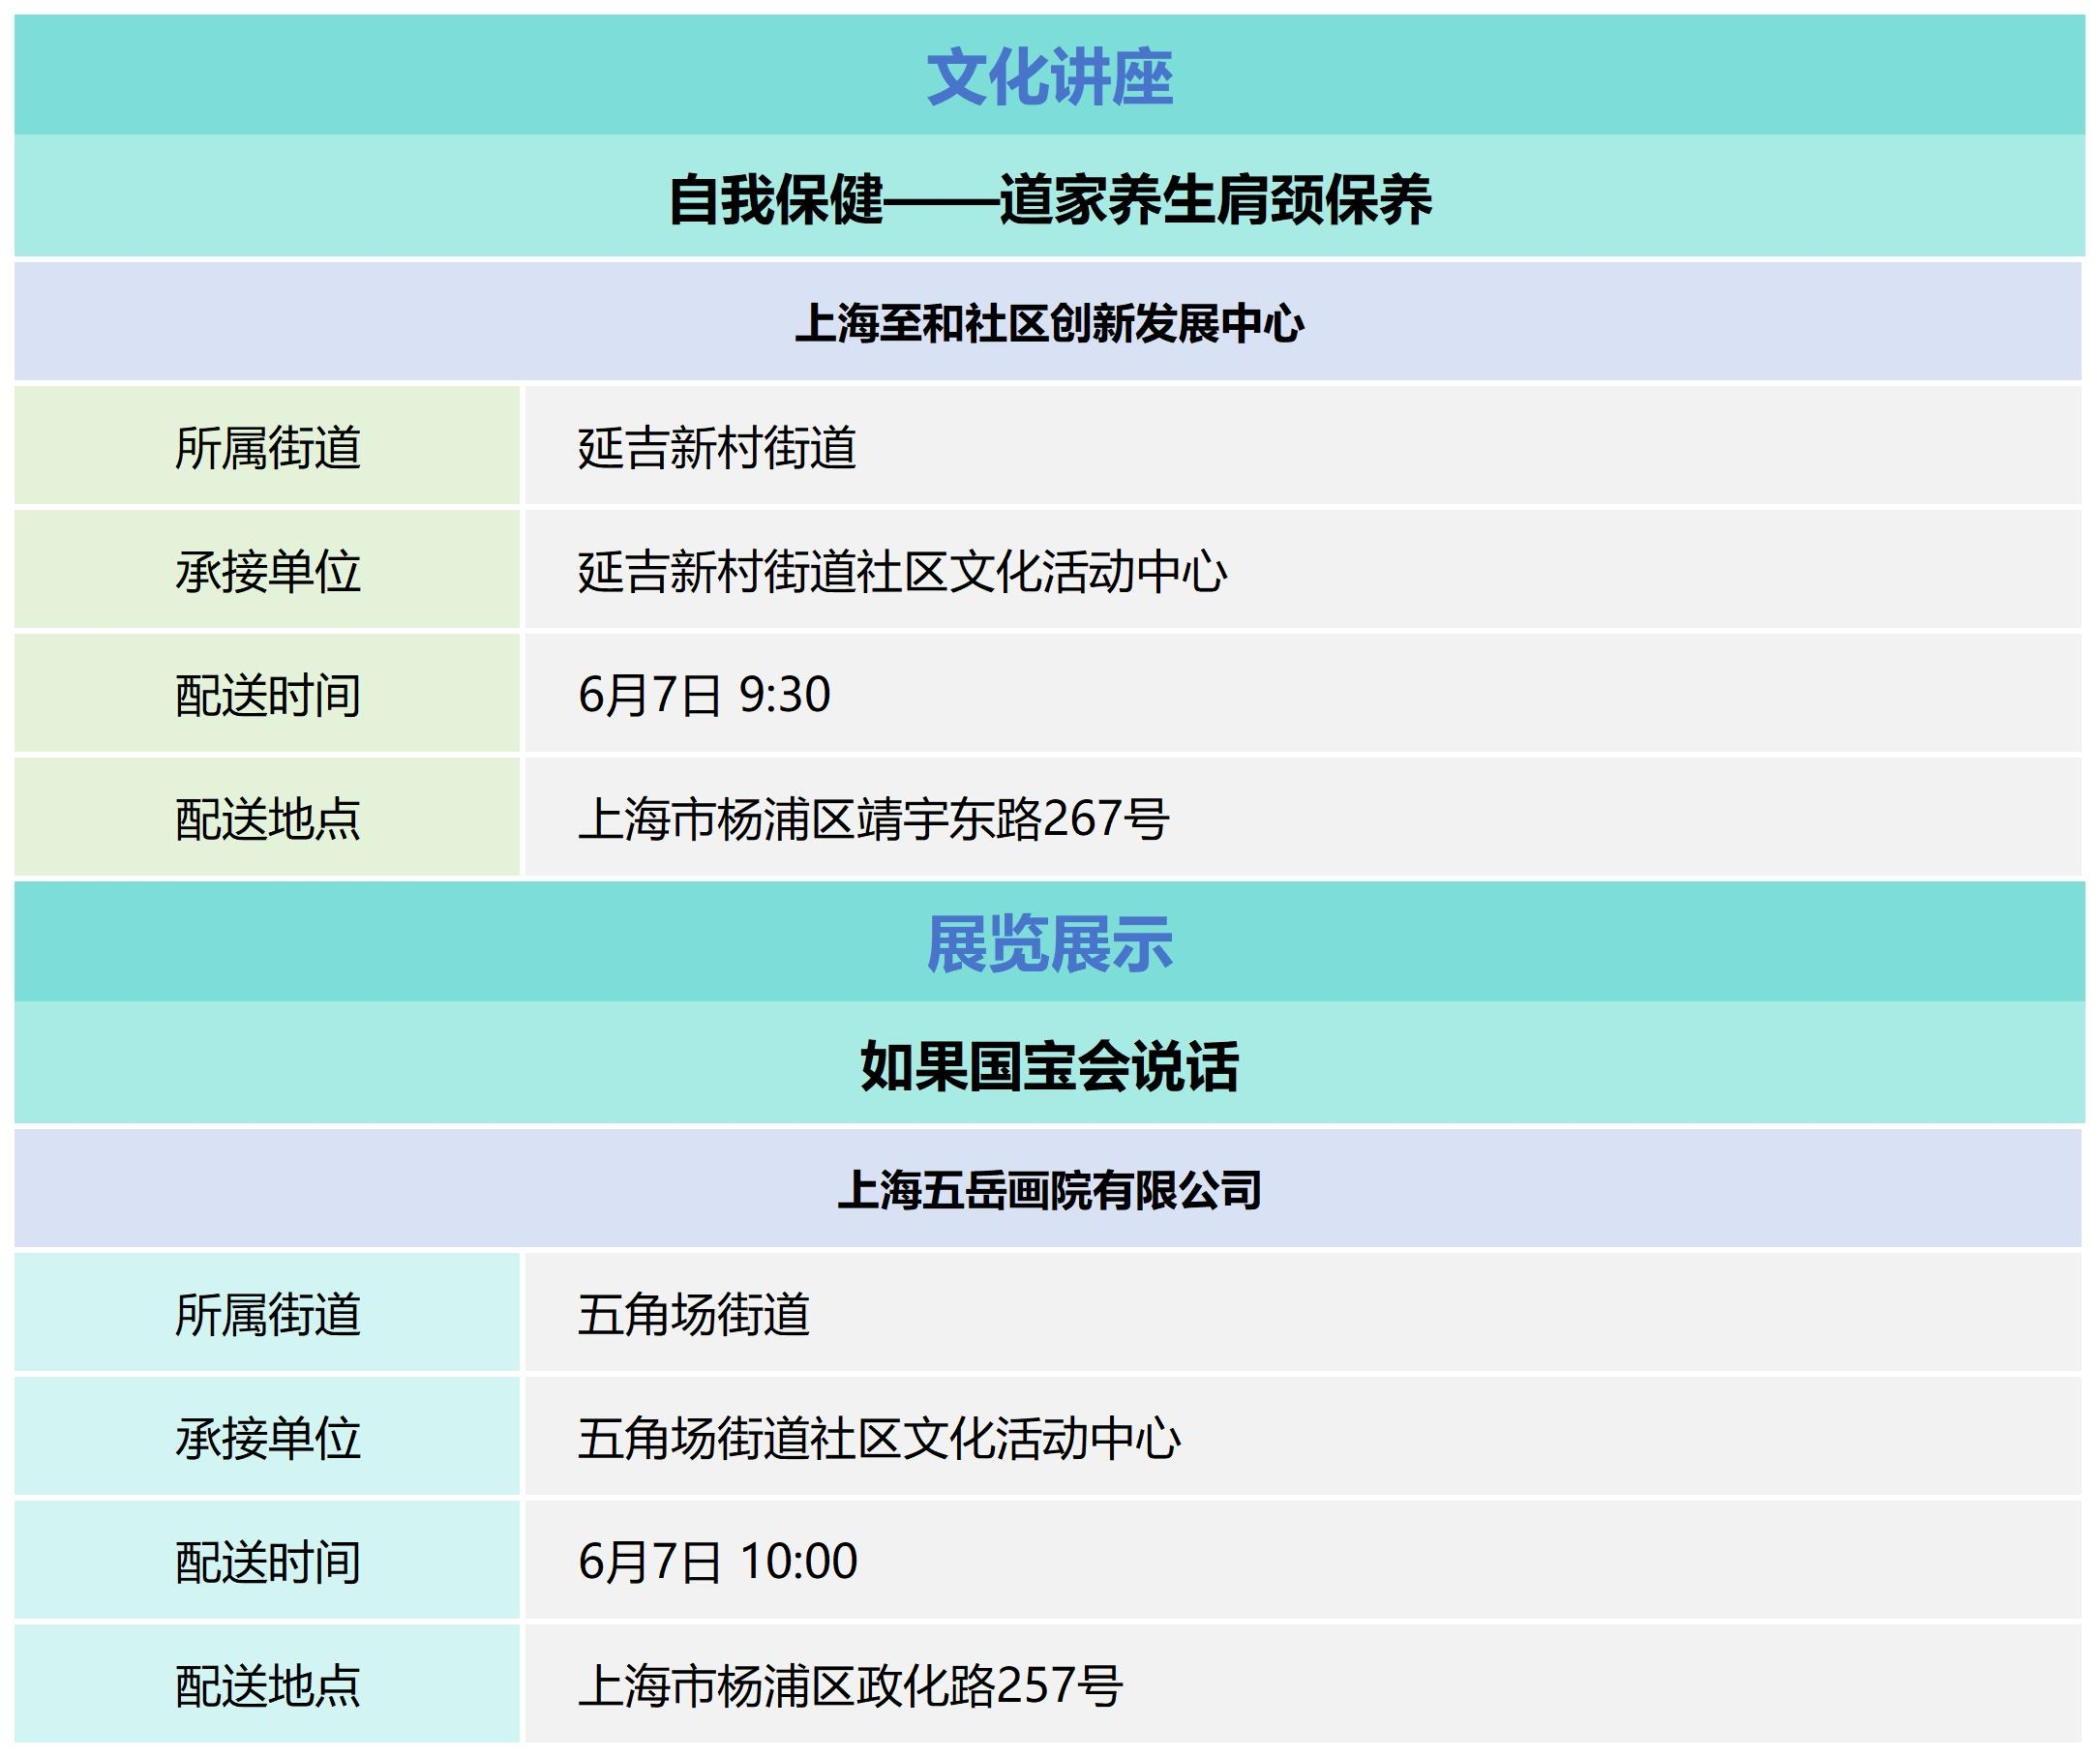Click the 上海市杨浦区政化路257号 address
The image size is (2100, 1757).
point(850,1685)
